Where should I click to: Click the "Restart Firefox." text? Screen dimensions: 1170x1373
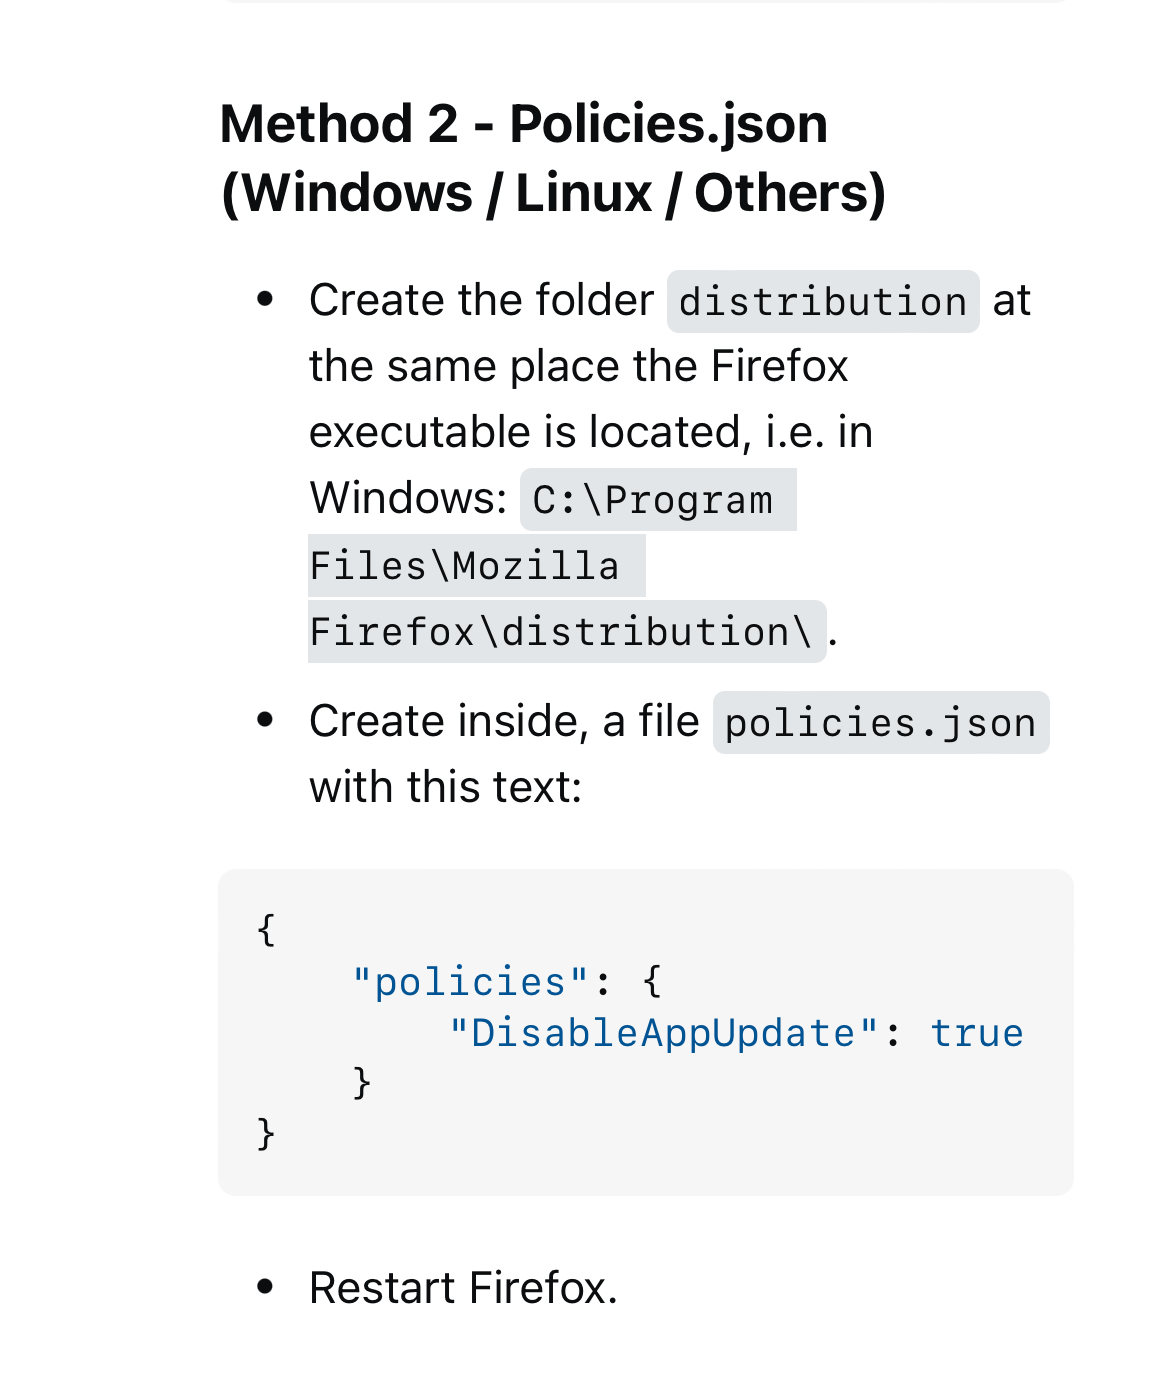click(x=463, y=1288)
